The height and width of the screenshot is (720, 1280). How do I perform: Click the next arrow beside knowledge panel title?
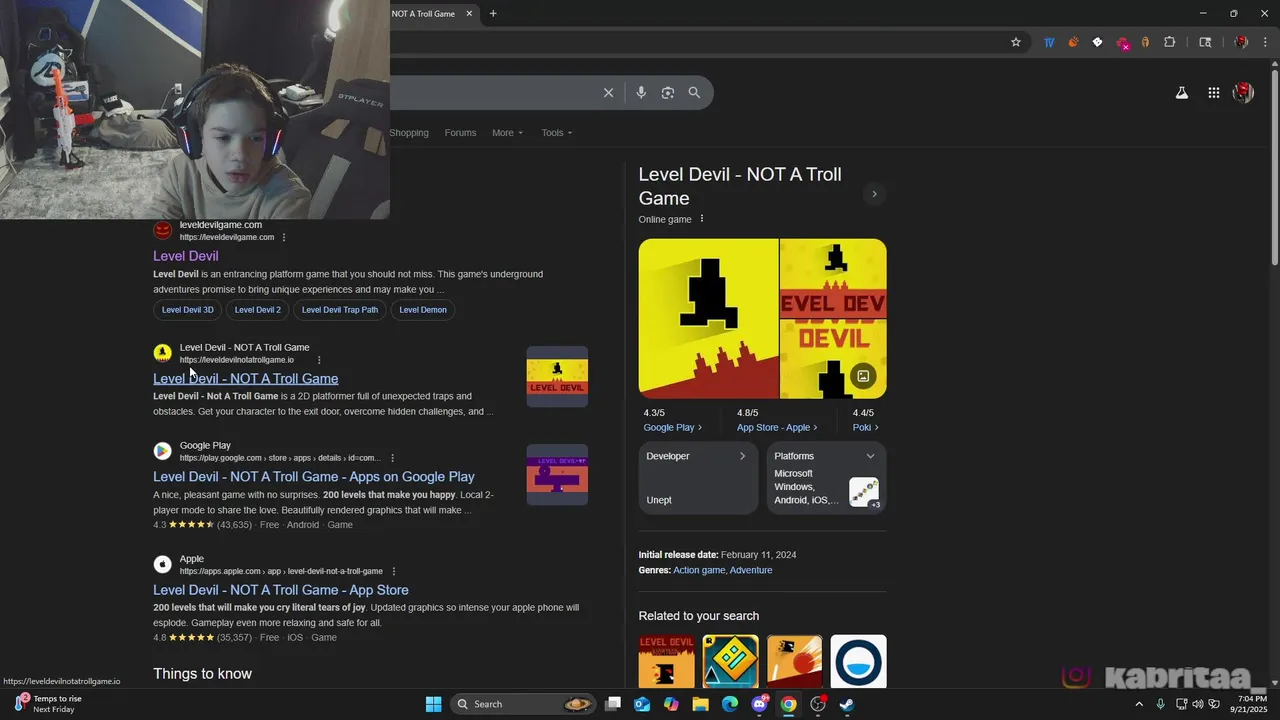(x=874, y=194)
